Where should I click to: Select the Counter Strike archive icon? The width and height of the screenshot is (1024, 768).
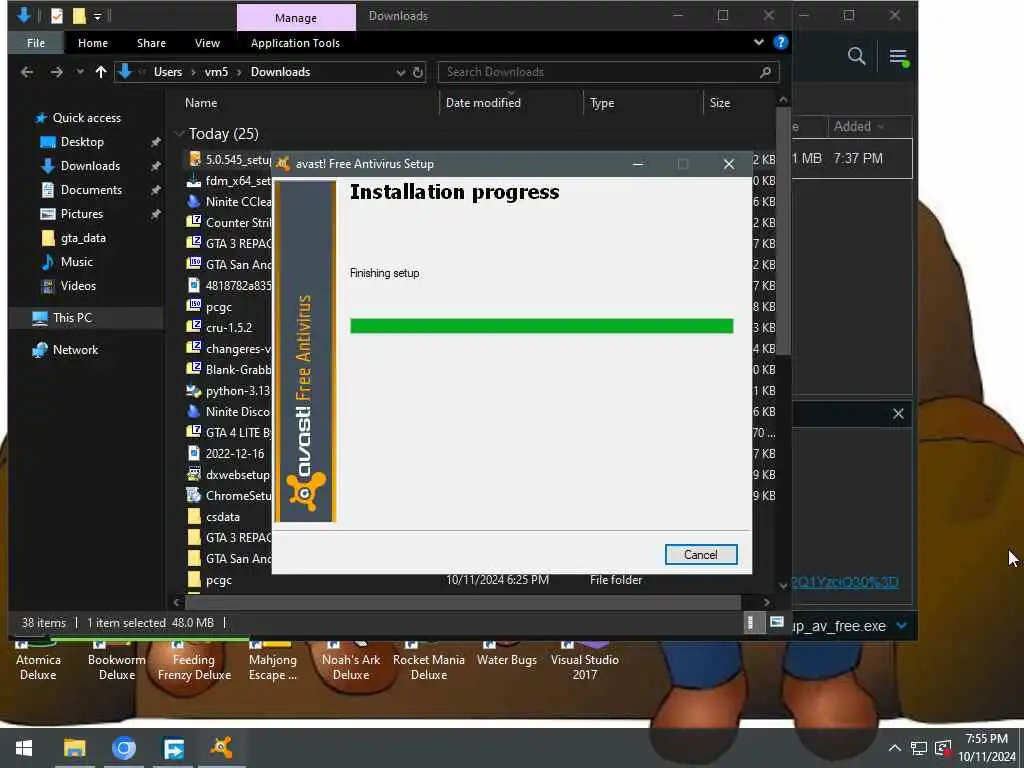tap(194, 222)
